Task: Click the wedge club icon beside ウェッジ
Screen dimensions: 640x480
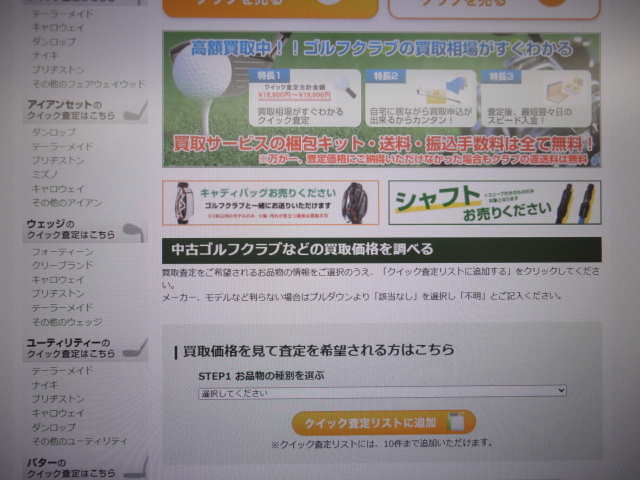Action: point(134,232)
